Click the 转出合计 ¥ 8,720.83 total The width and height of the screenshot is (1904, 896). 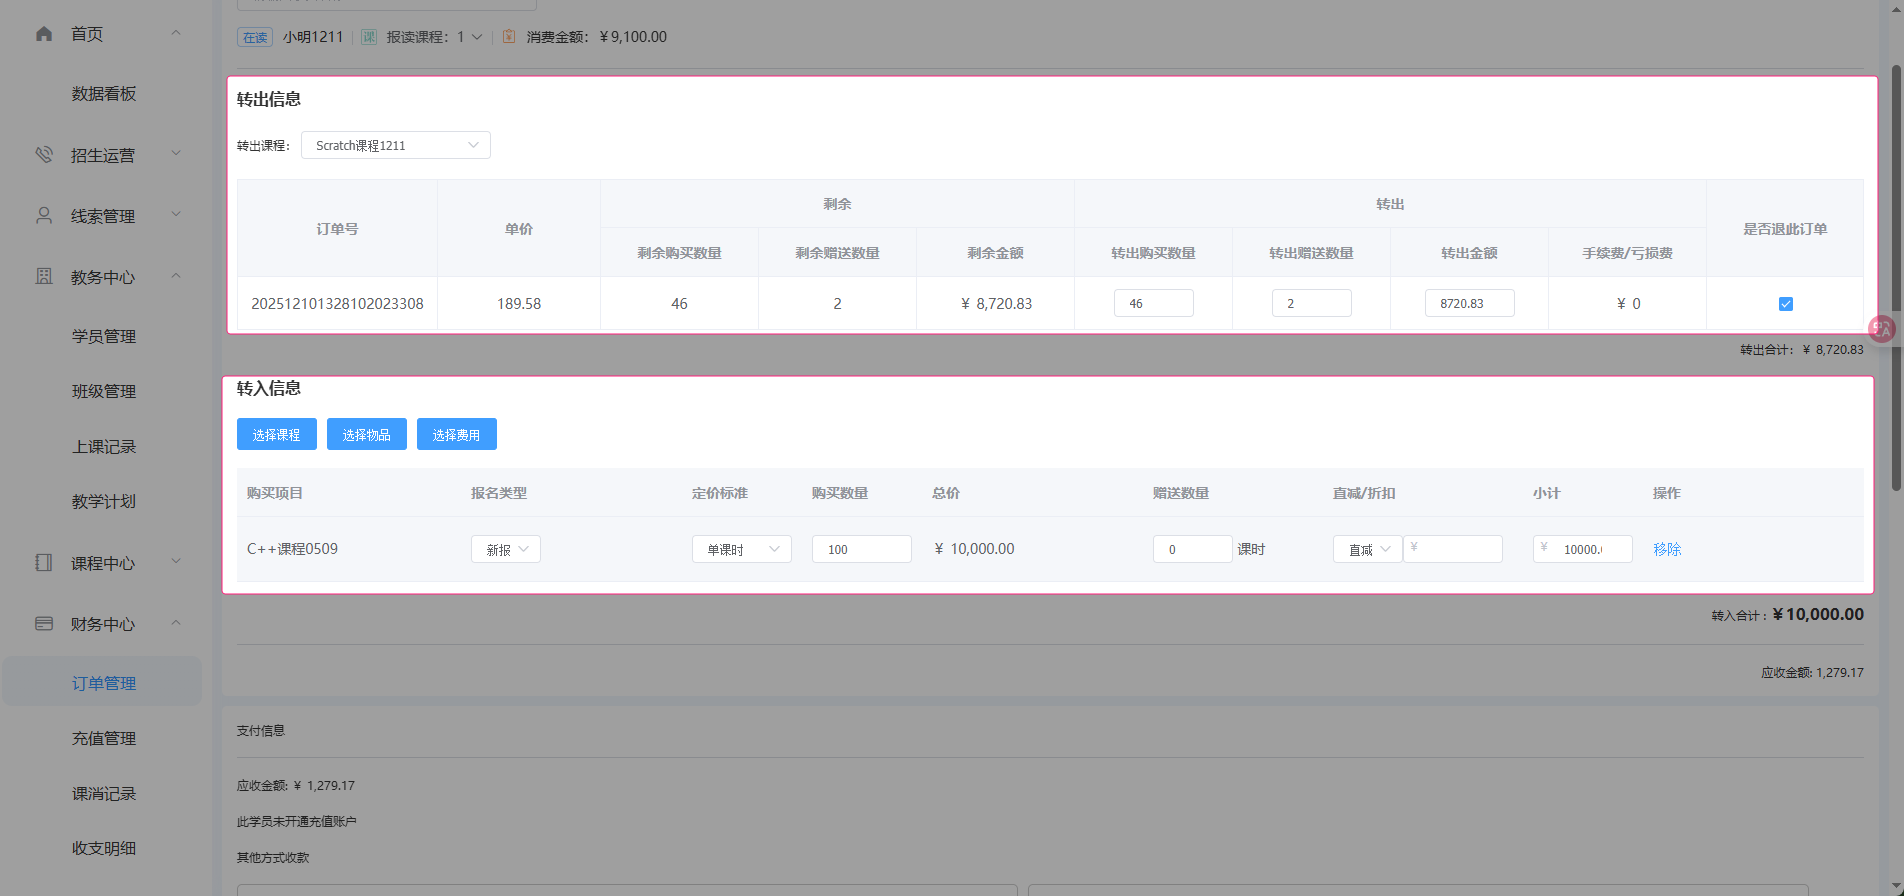(1802, 350)
